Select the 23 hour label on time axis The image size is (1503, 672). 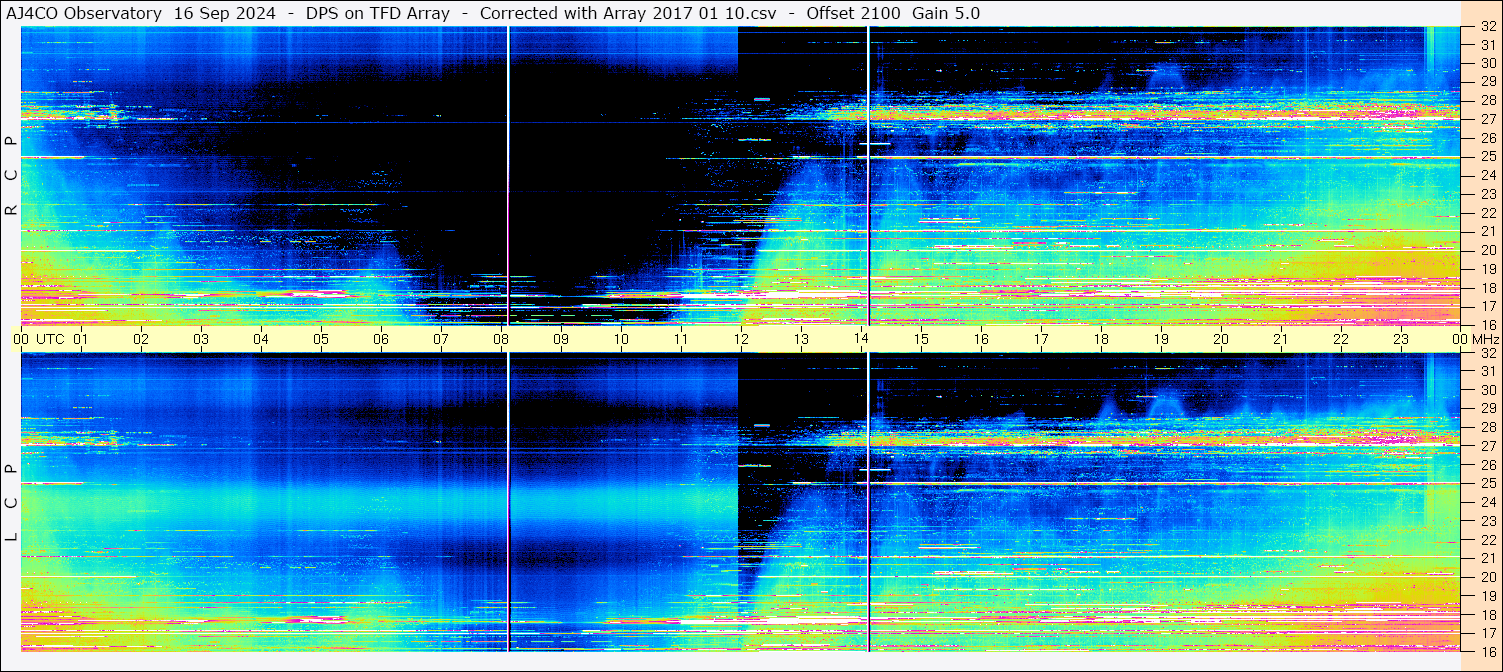(1401, 339)
